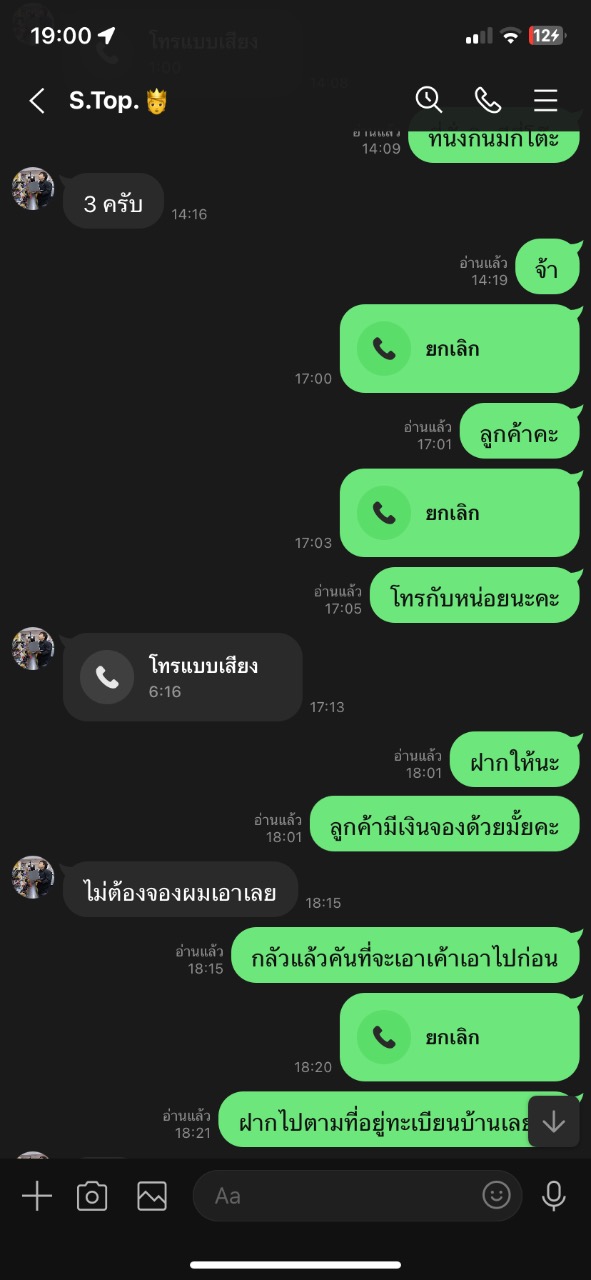The image size is (591, 1280).
Task: Tap the location arrow in status bar
Action: (106, 36)
